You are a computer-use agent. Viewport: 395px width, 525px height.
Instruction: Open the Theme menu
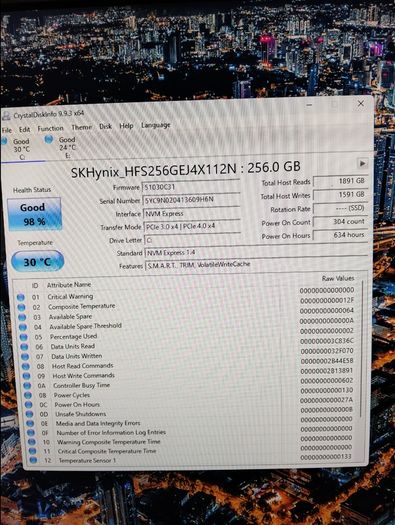coord(81,127)
